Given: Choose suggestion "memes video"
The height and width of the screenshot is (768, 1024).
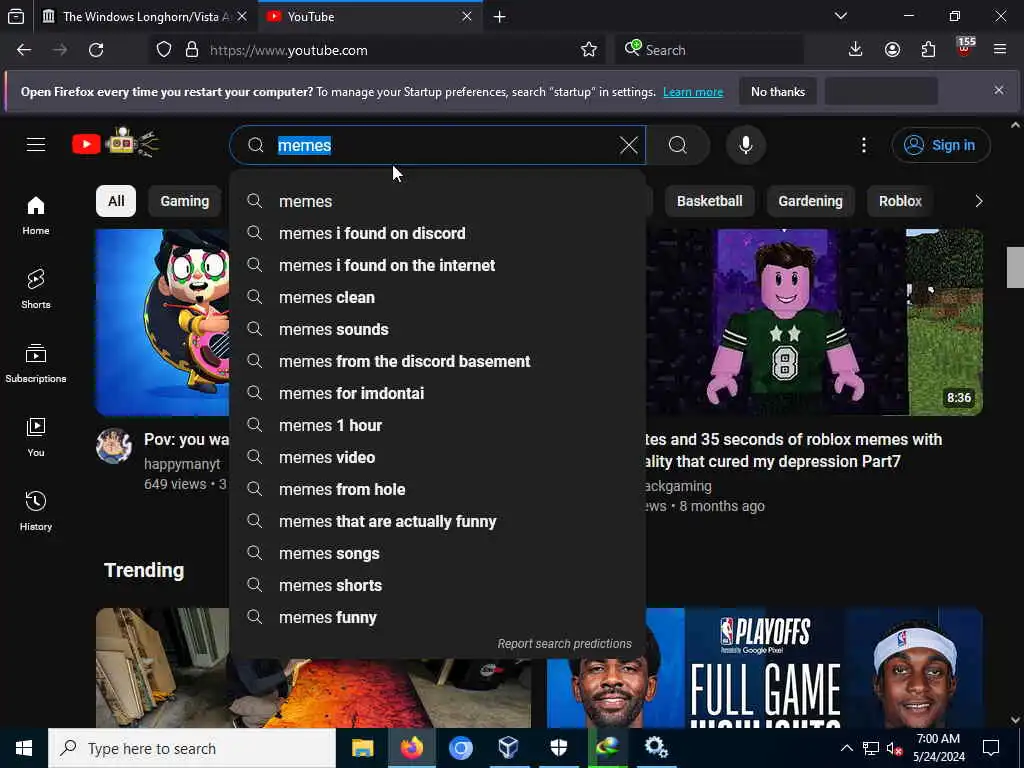Looking at the screenshot, I should click(x=438, y=457).
